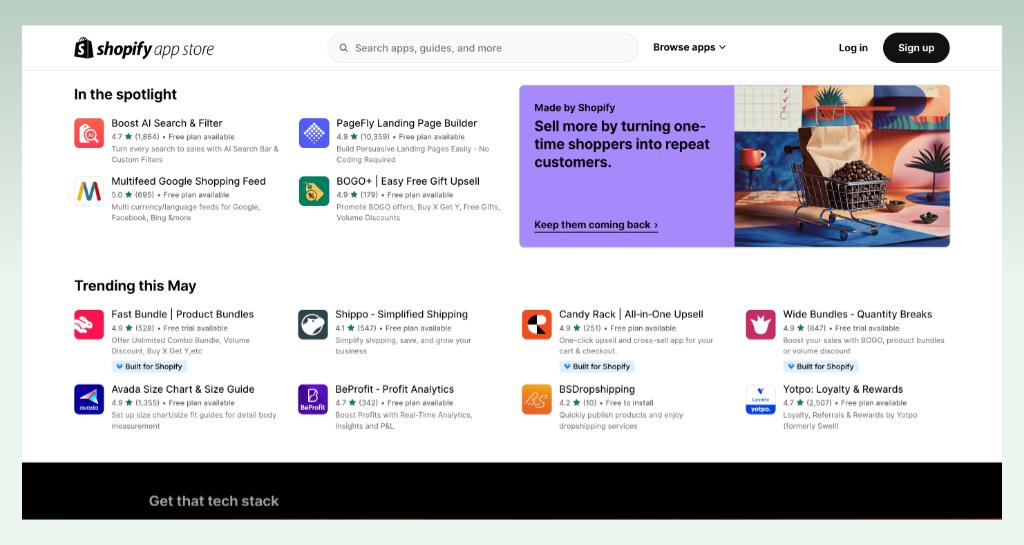The height and width of the screenshot is (545, 1024).
Task: Click Built for Shopify badge under Fast Bundle
Action: (150, 367)
